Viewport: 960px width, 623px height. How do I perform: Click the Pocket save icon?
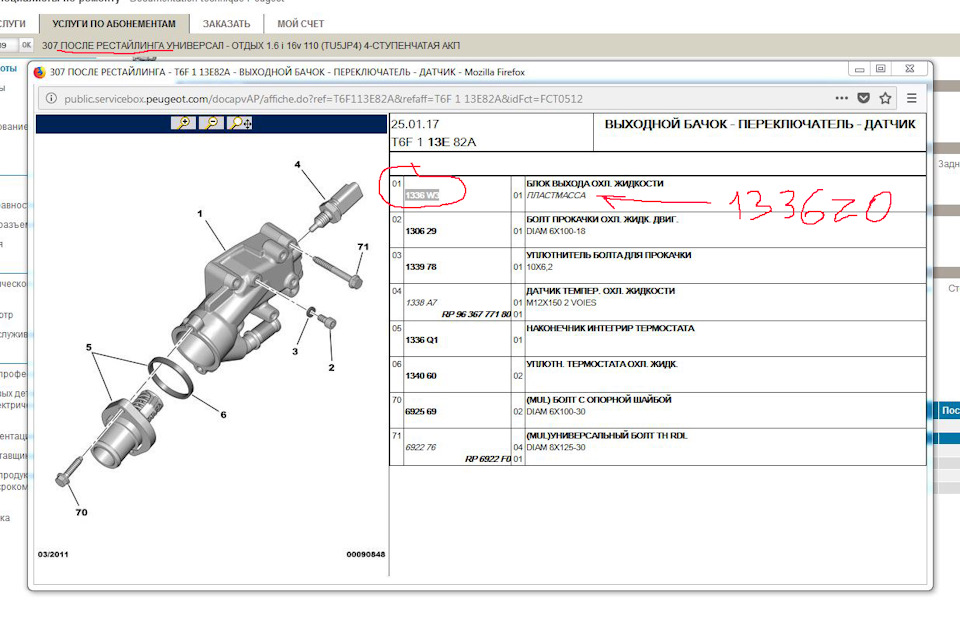click(863, 98)
